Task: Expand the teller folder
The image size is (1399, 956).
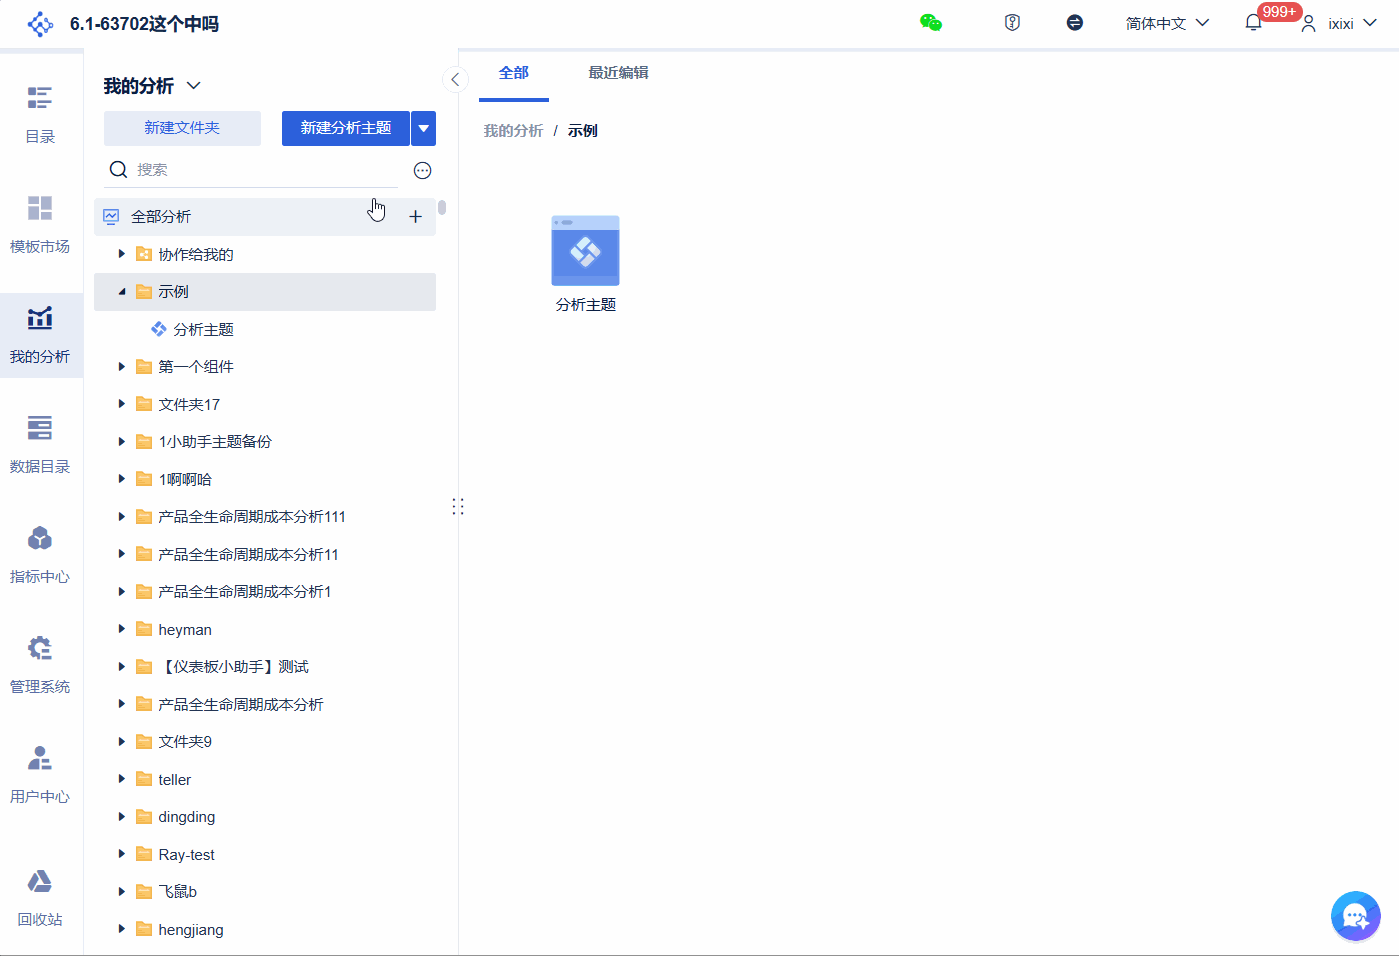Action: 122,779
